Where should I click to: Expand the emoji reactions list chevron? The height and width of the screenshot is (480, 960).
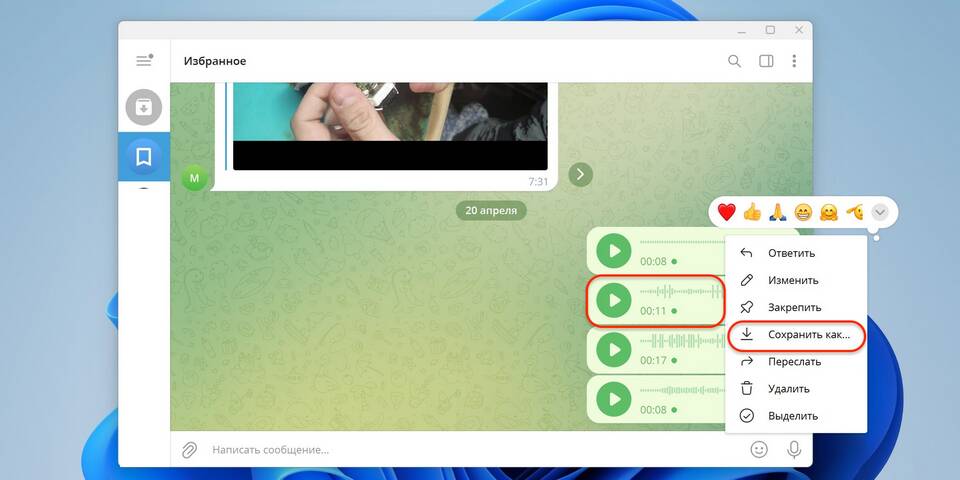pyautogui.click(x=880, y=212)
